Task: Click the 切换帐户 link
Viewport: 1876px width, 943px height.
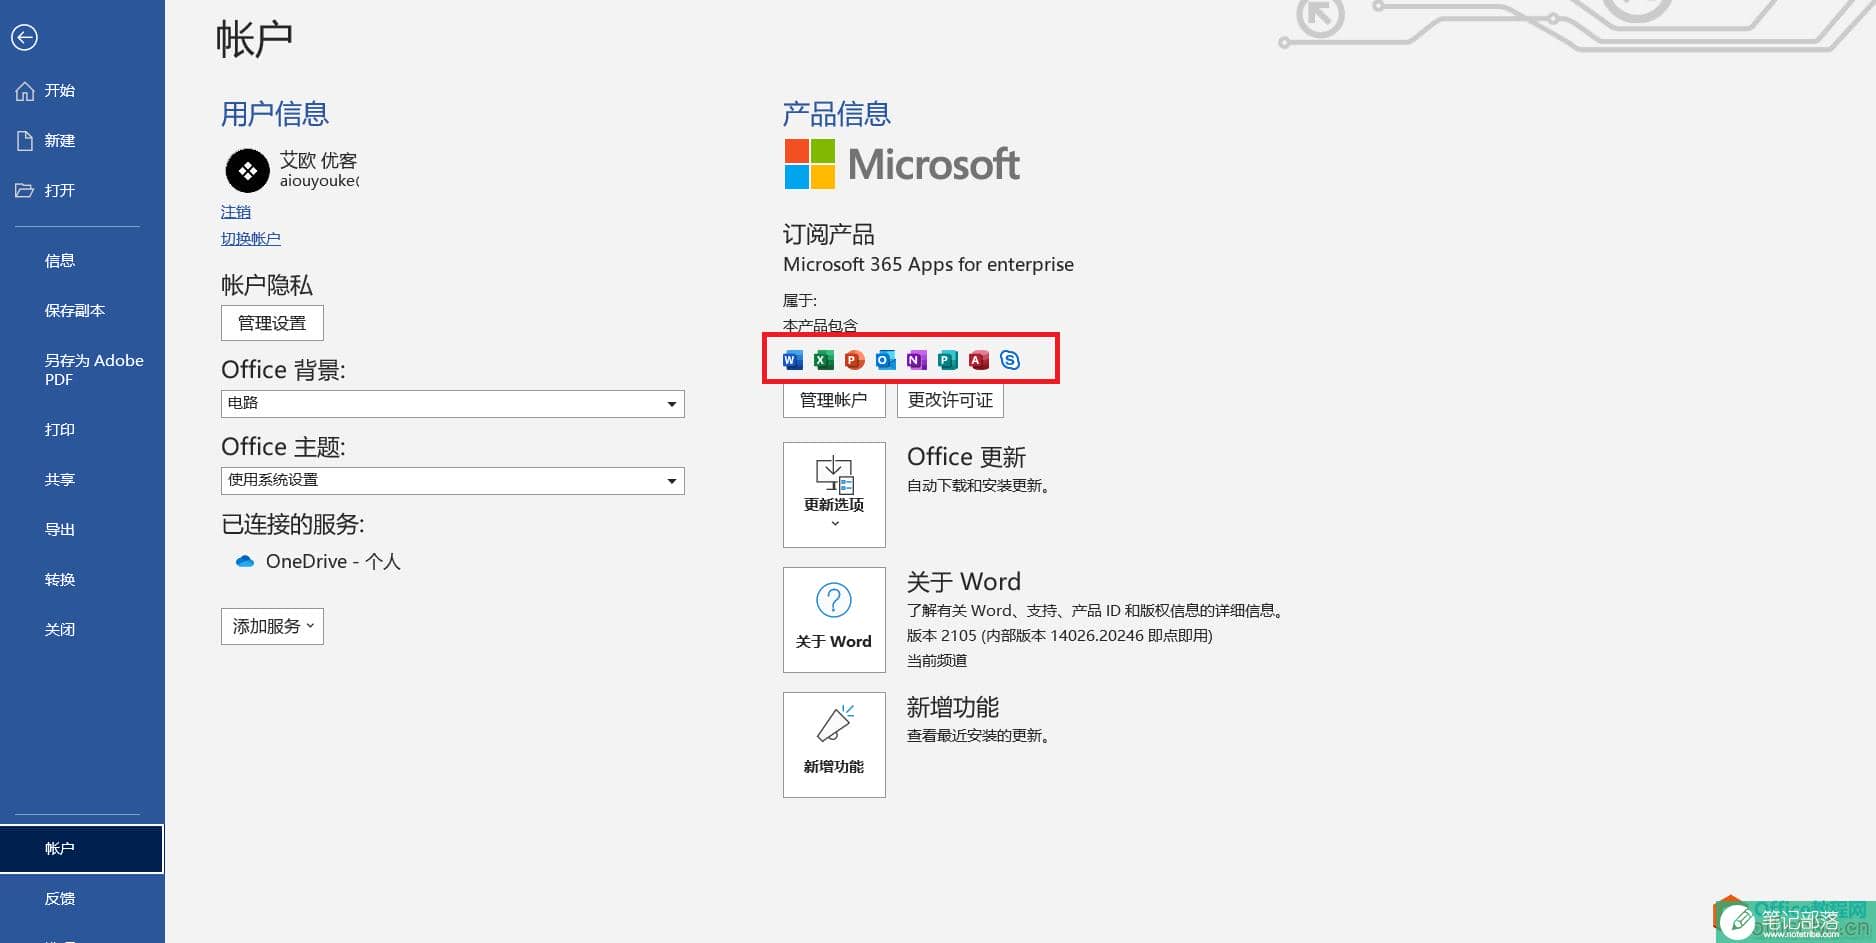Action: (x=251, y=239)
